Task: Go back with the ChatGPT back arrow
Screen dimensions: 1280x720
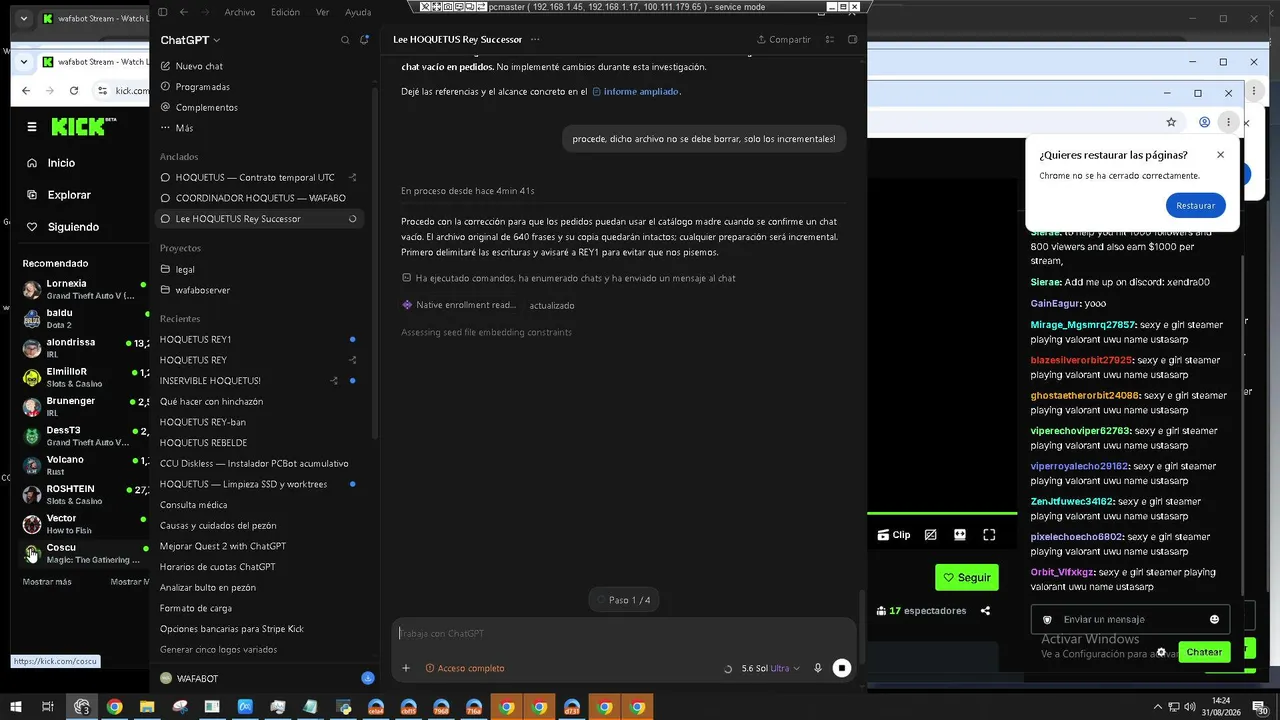Action: [x=183, y=12]
